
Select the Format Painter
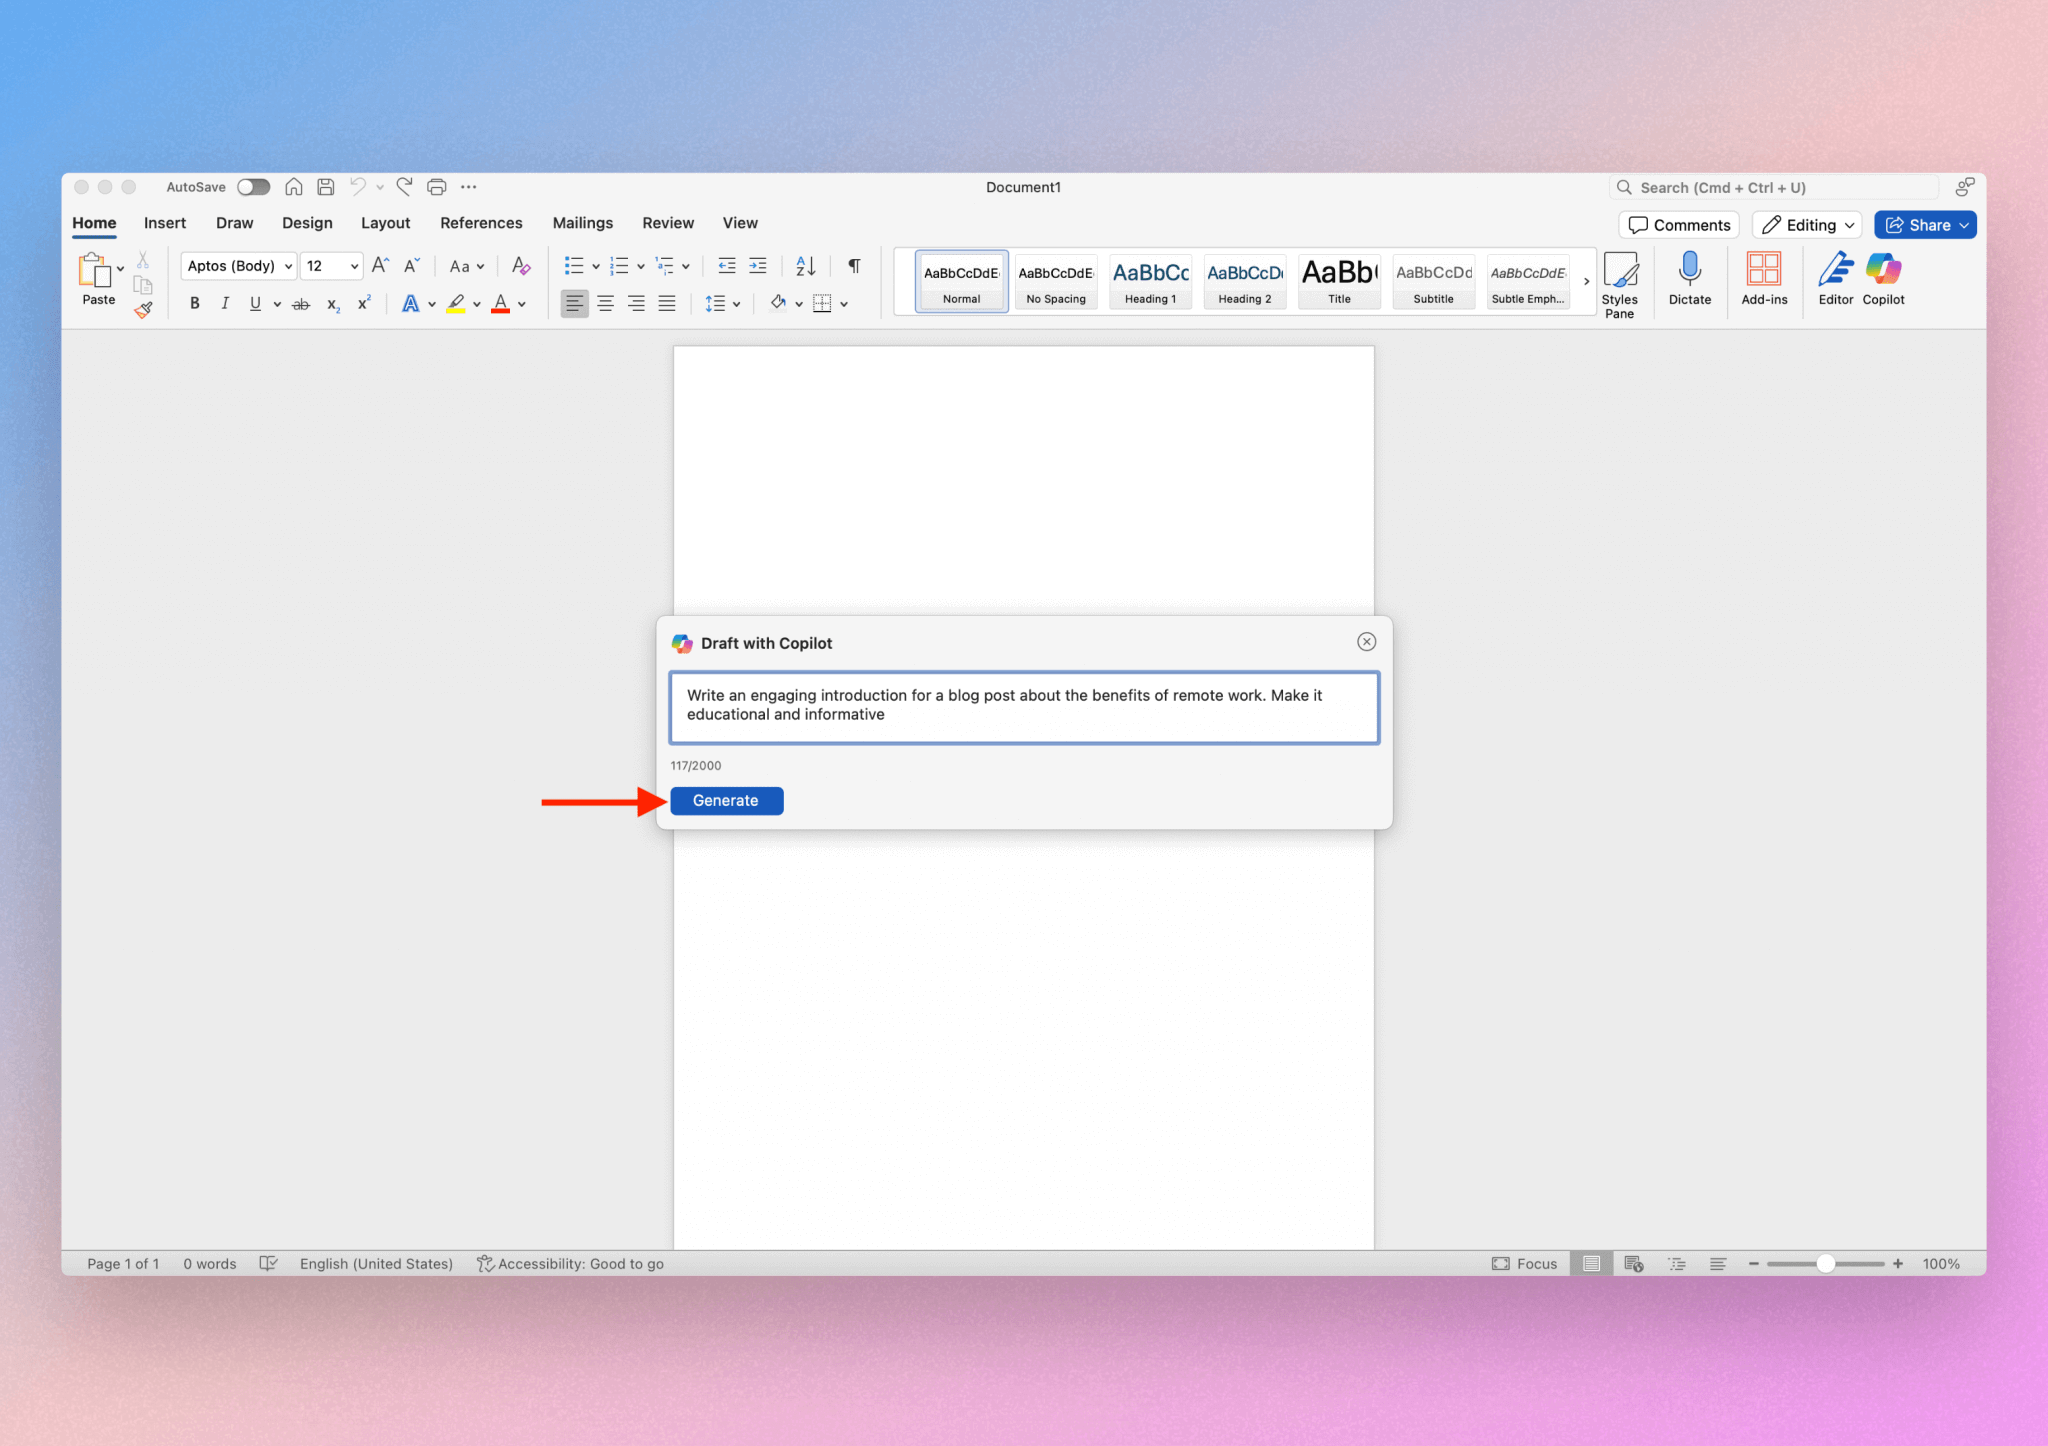point(143,310)
